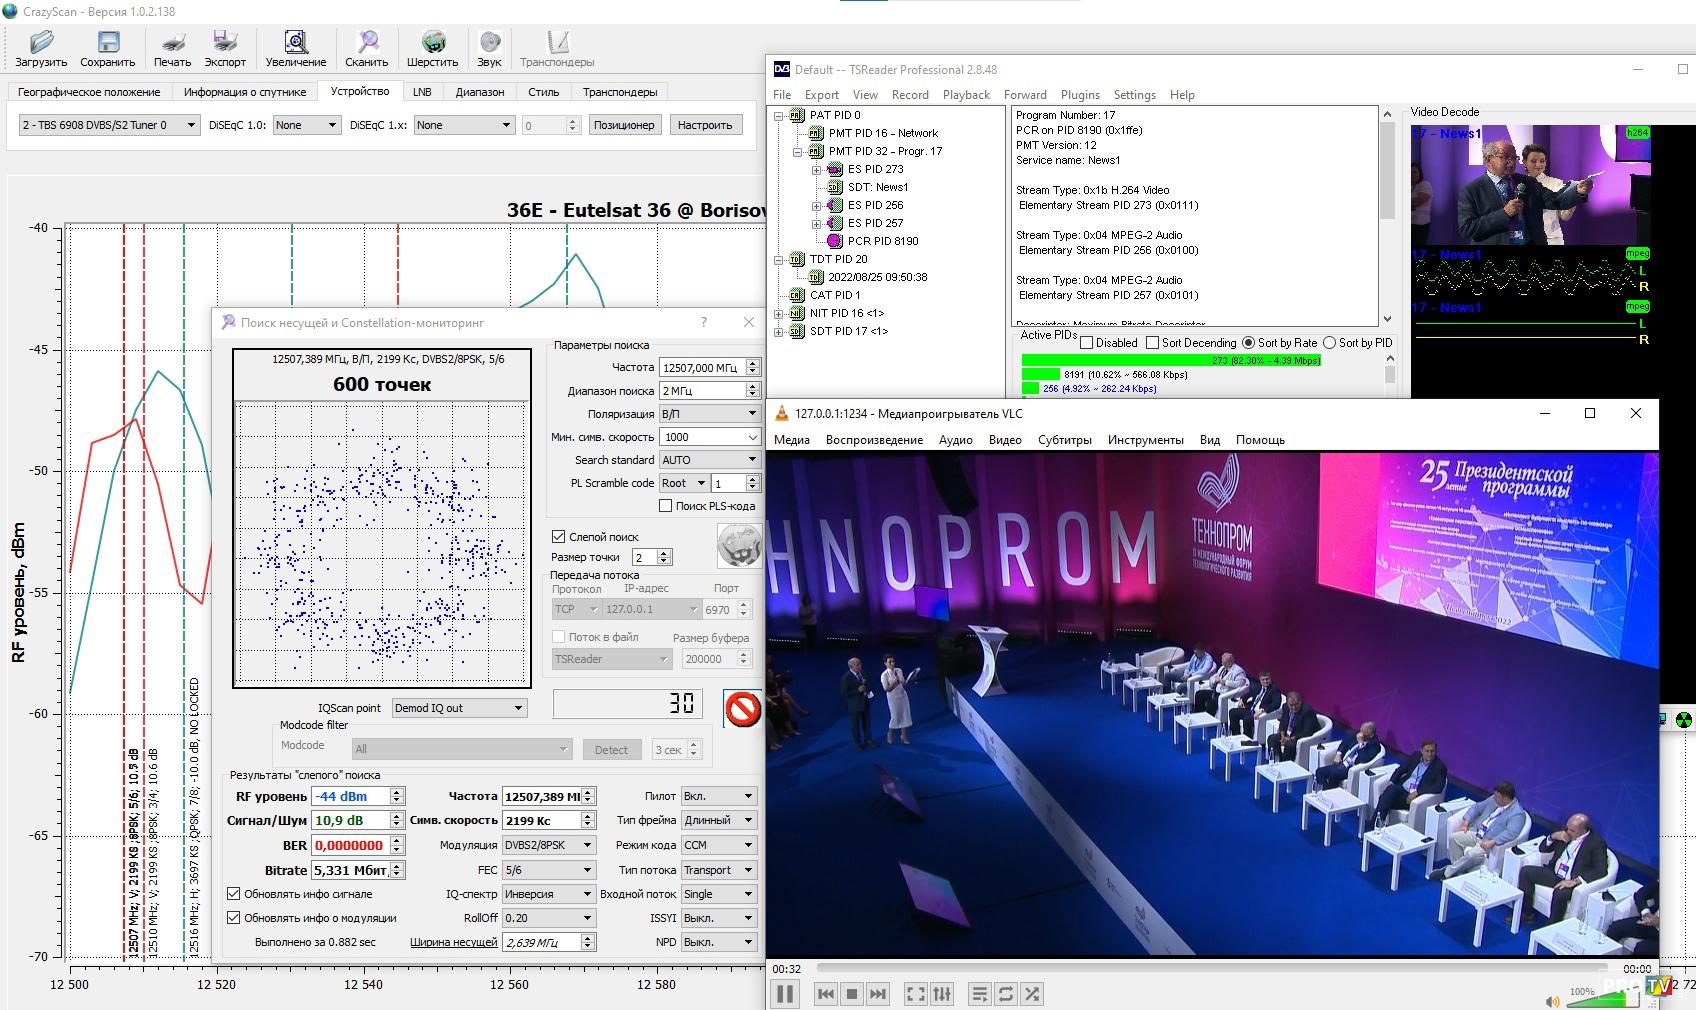Click the Настроить button
This screenshot has width=1696, height=1010.
[704, 125]
